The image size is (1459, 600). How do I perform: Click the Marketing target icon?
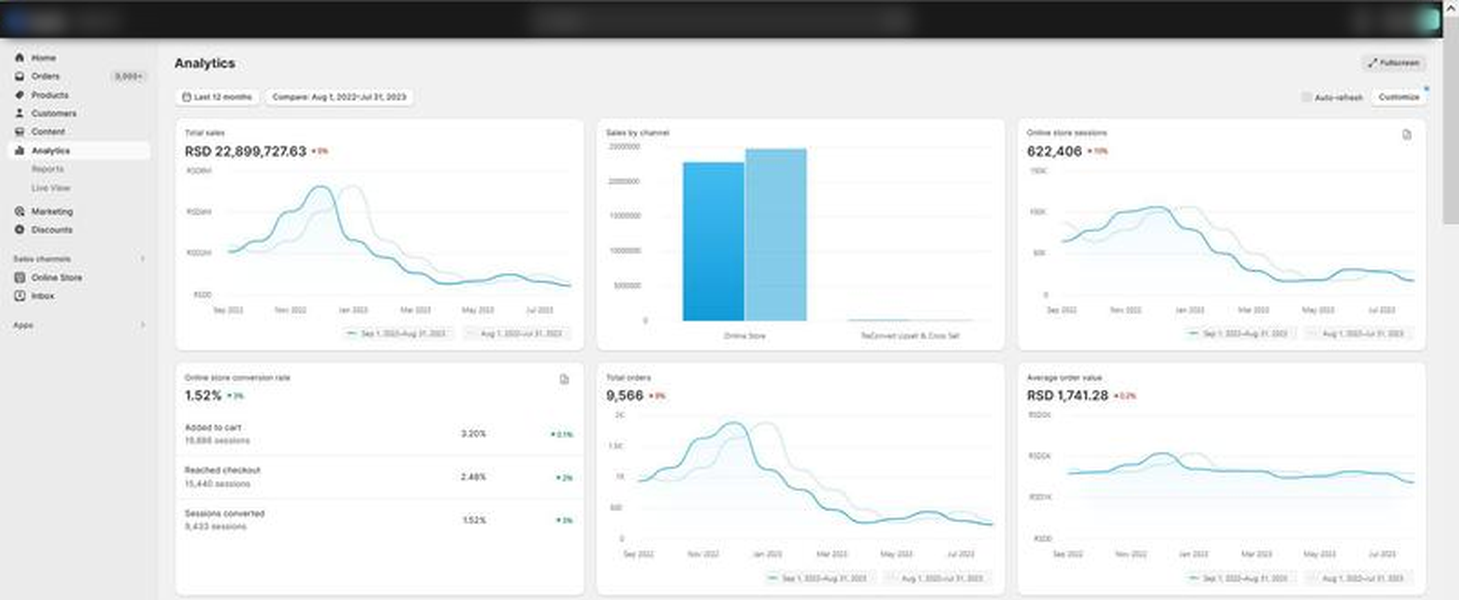[x=19, y=212]
